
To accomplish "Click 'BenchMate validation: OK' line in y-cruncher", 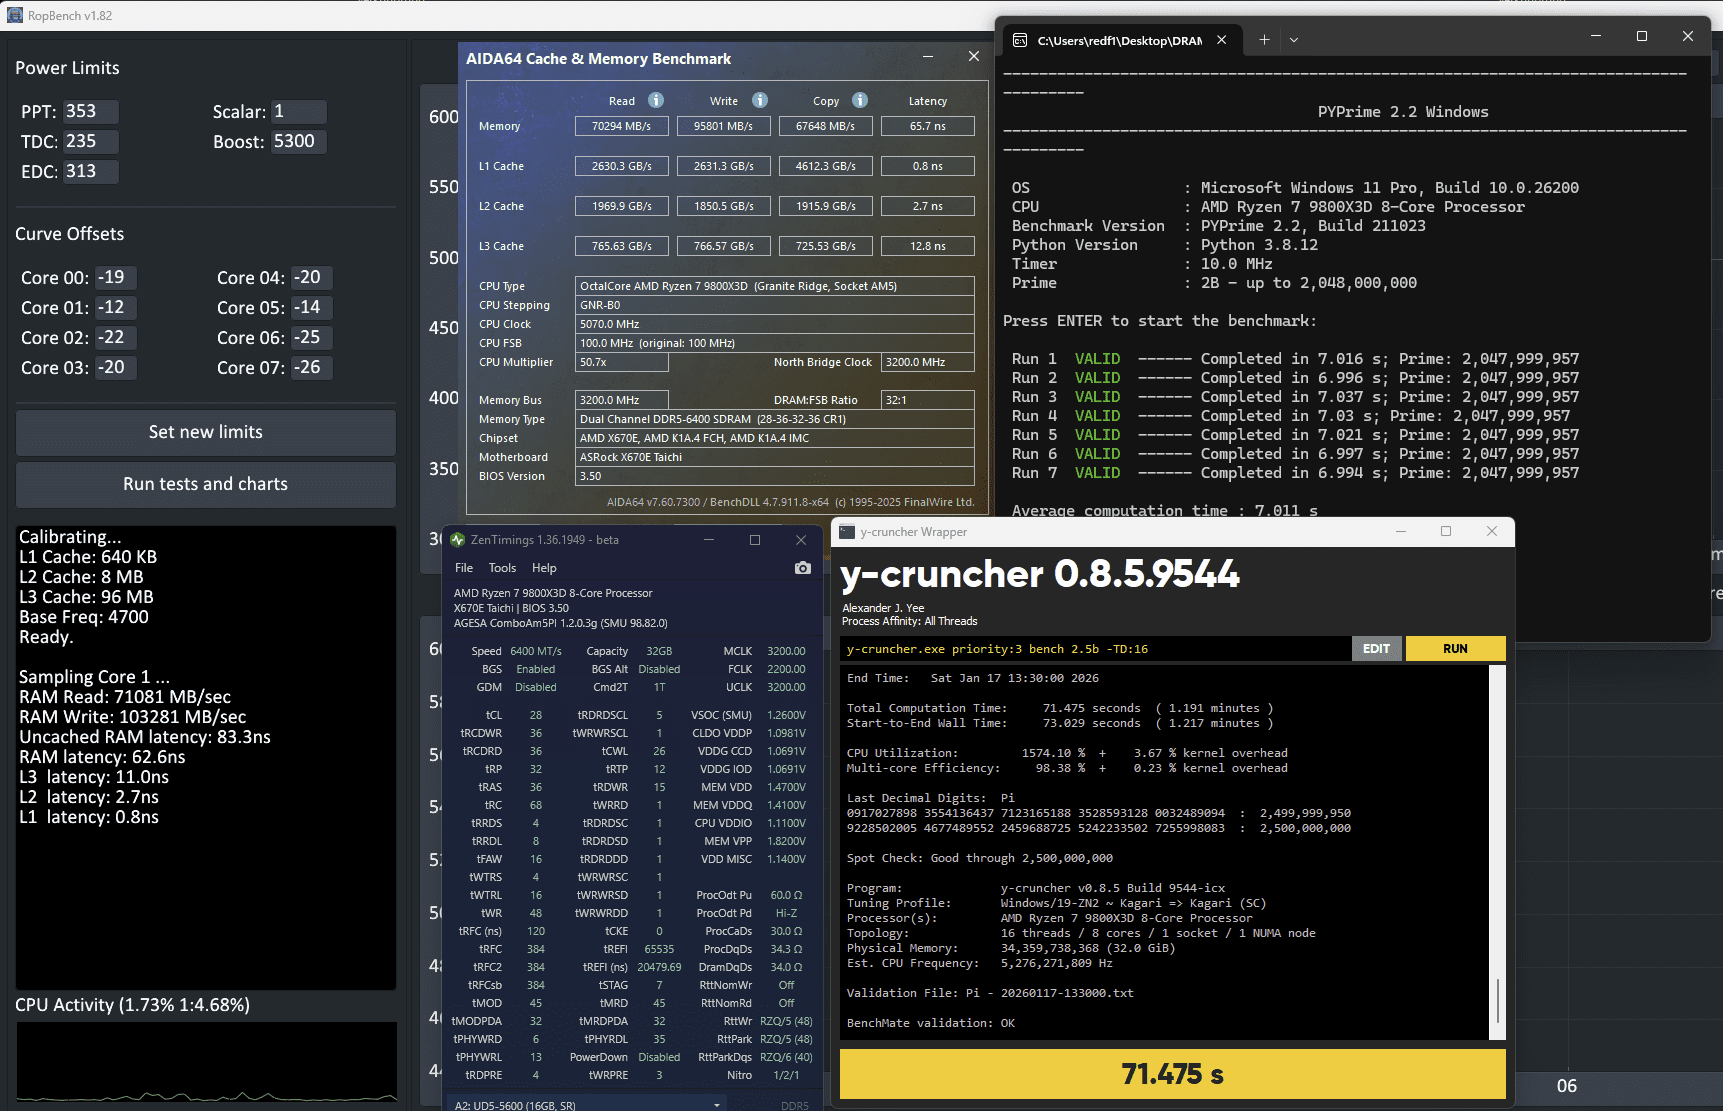I will coord(930,1023).
